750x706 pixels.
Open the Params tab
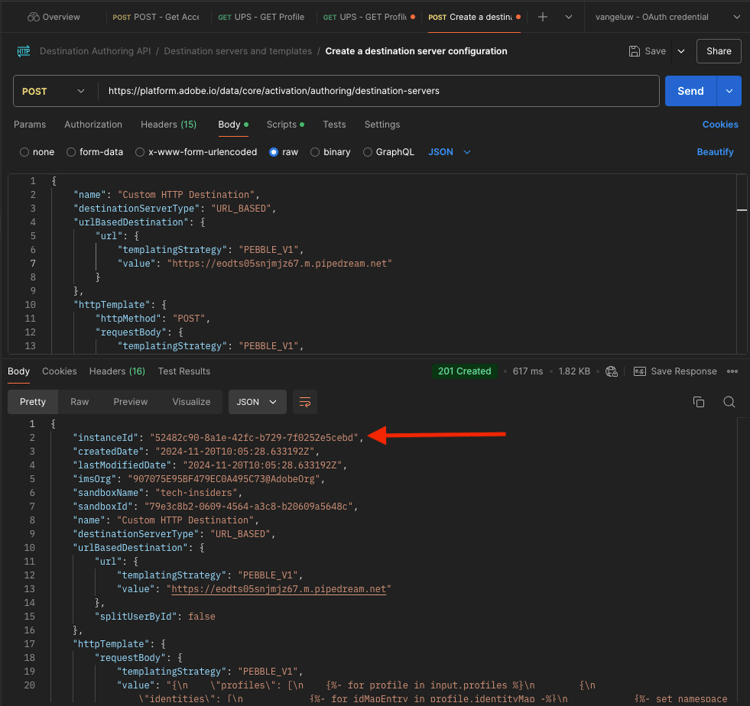(30, 124)
